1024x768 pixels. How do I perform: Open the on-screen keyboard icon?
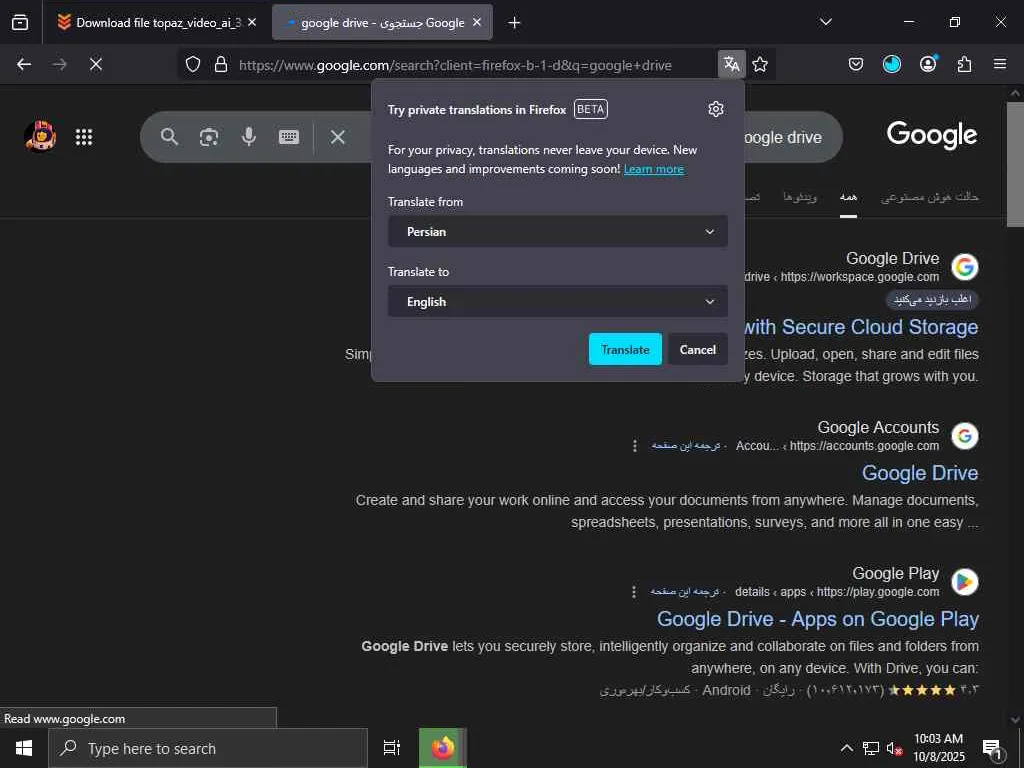[x=289, y=136]
